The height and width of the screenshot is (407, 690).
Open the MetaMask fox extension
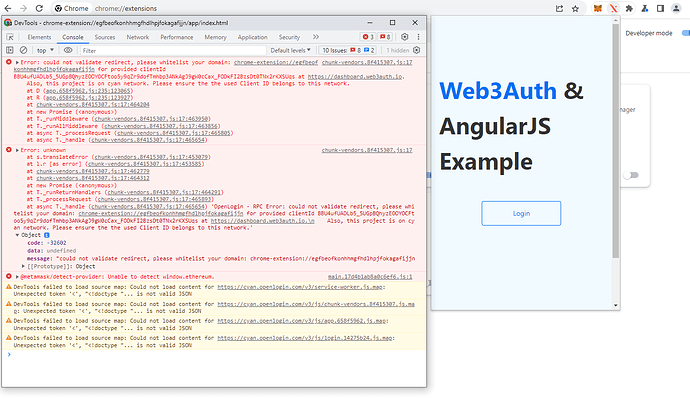[x=598, y=8]
